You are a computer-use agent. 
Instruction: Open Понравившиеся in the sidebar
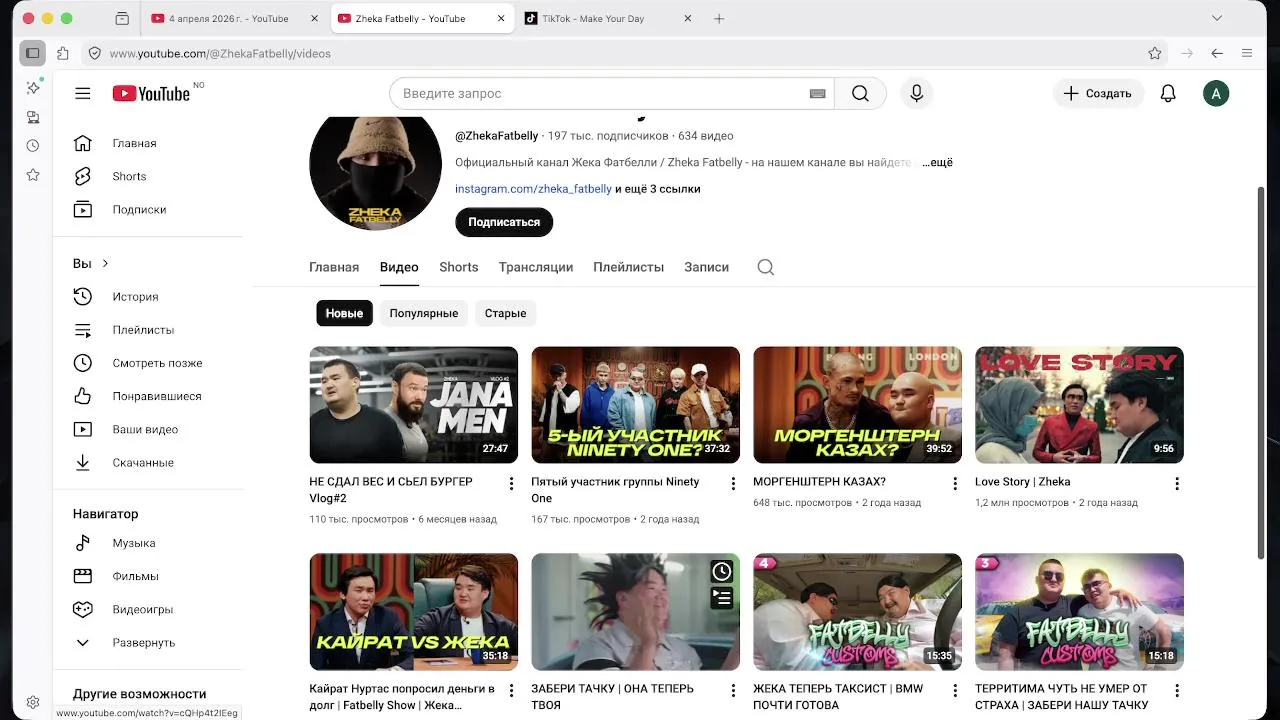pyautogui.click(x=152, y=396)
